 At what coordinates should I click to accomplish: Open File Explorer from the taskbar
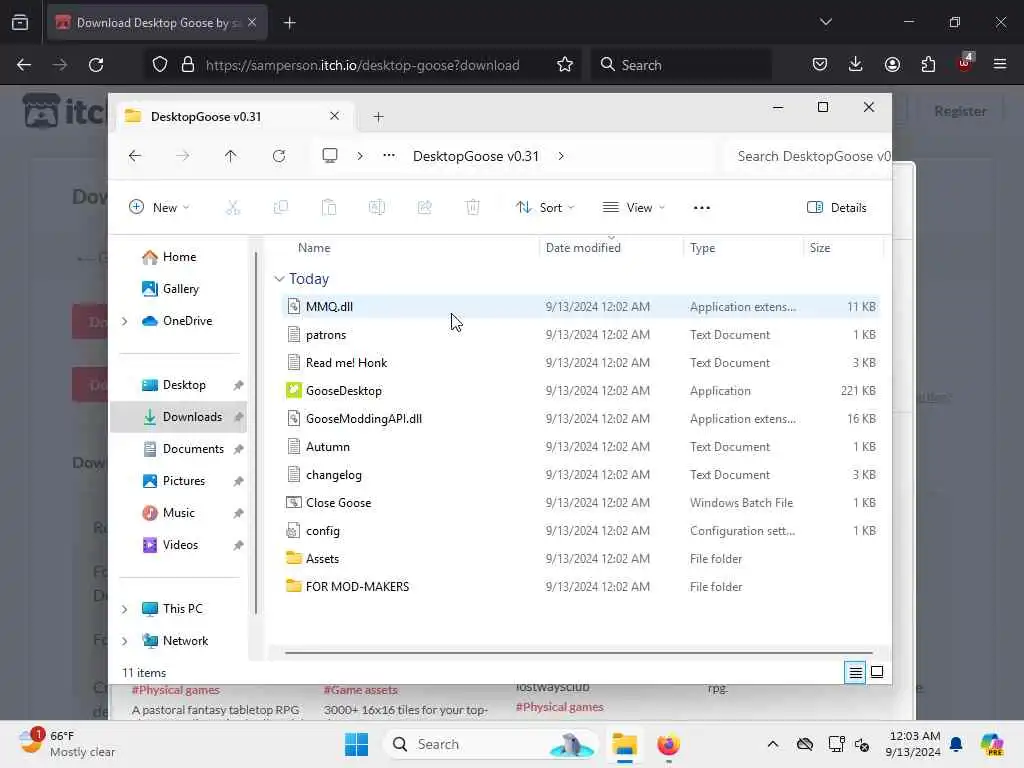pos(624,744)
